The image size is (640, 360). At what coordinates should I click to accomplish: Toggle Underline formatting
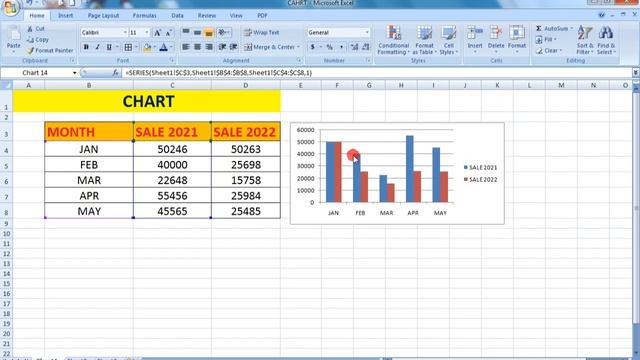click(109, 47)
